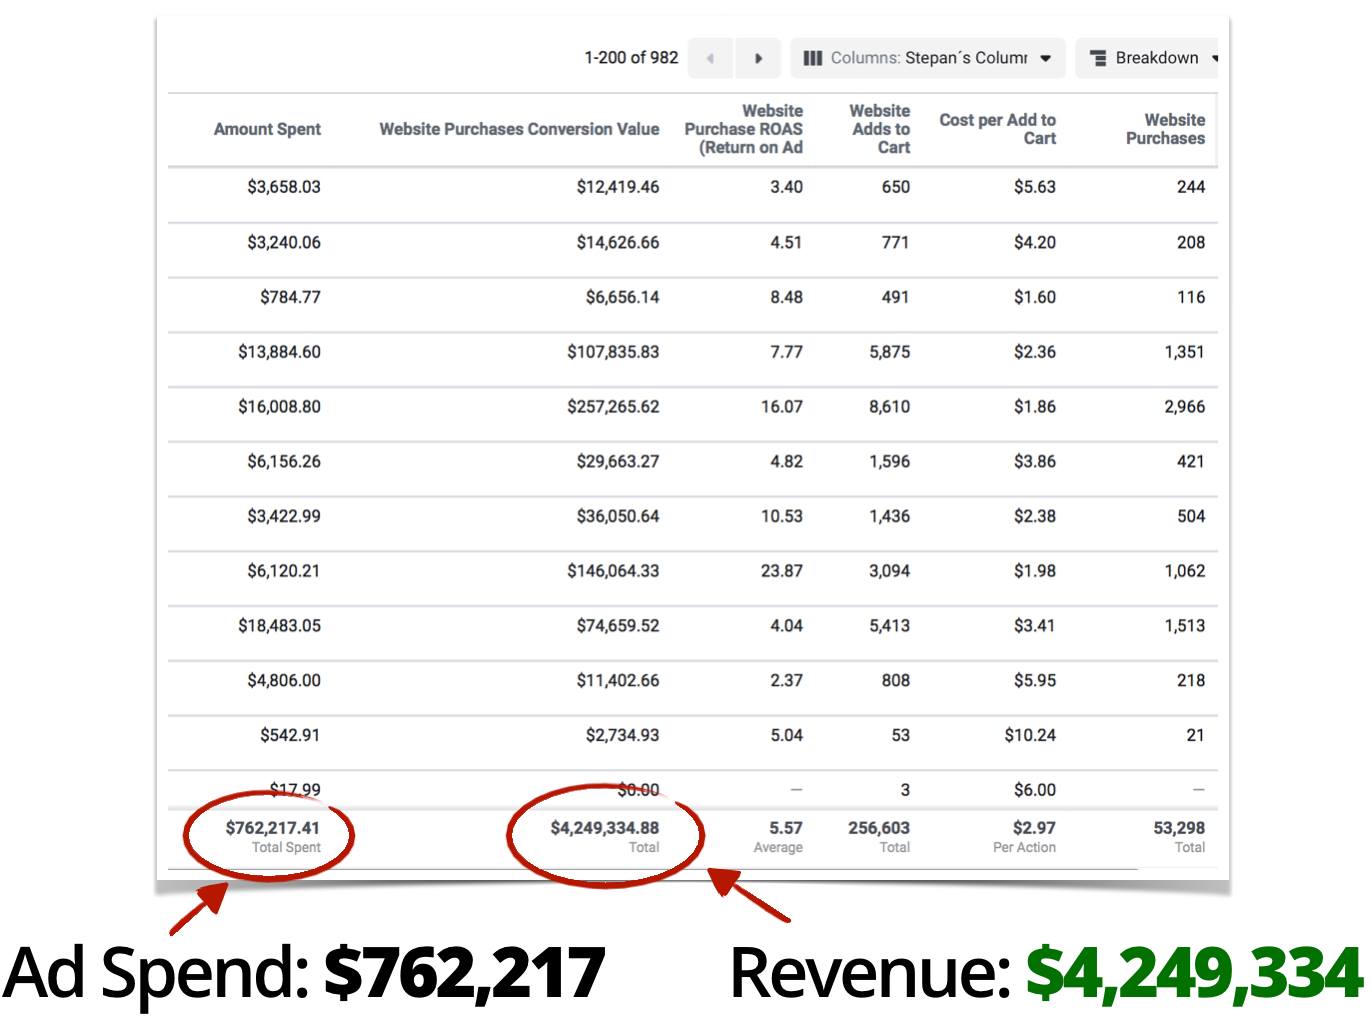Open the Columns: Stepan's Columns dropdown
This screenshot has width=1372, height=1024.
click(x=928, y=58)
